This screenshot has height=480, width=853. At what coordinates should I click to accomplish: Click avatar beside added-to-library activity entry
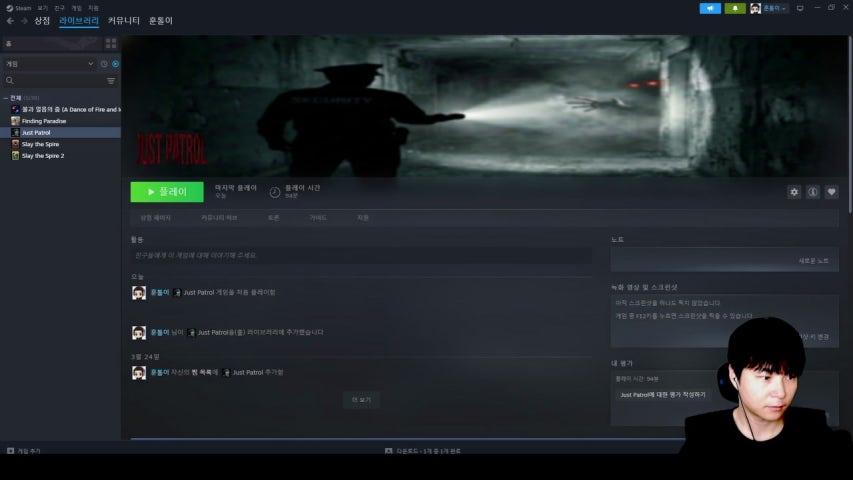pos(139,333)
